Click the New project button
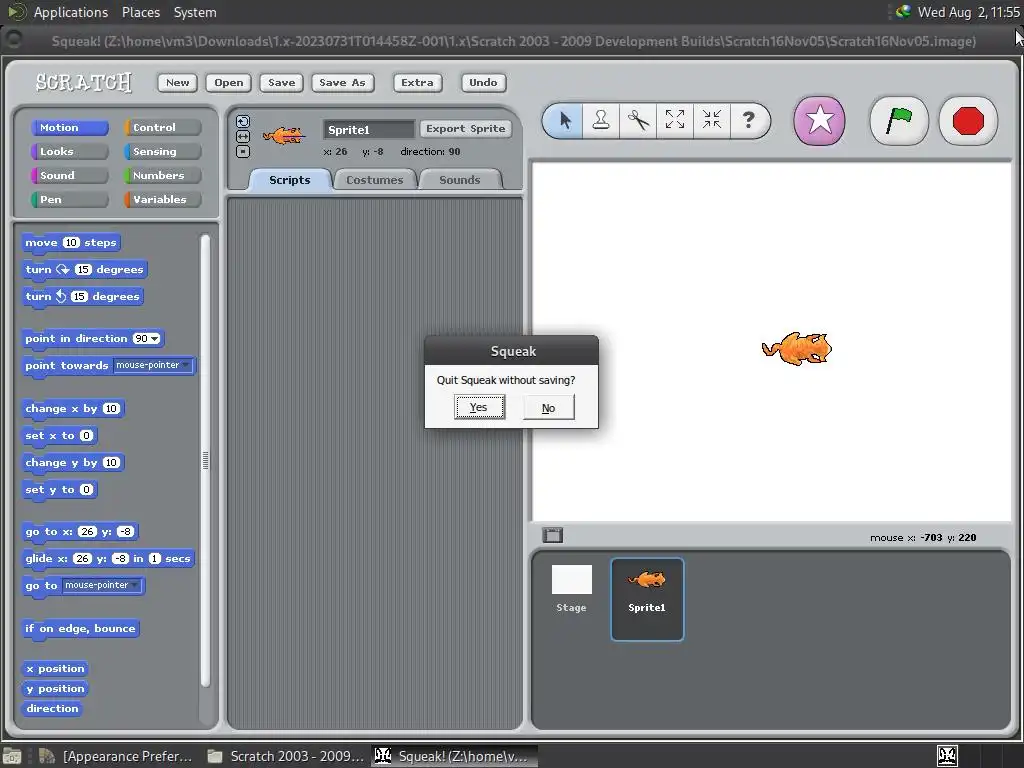Image resolution: width=1024 pixels, height=768 pixels. coord(178,82)
